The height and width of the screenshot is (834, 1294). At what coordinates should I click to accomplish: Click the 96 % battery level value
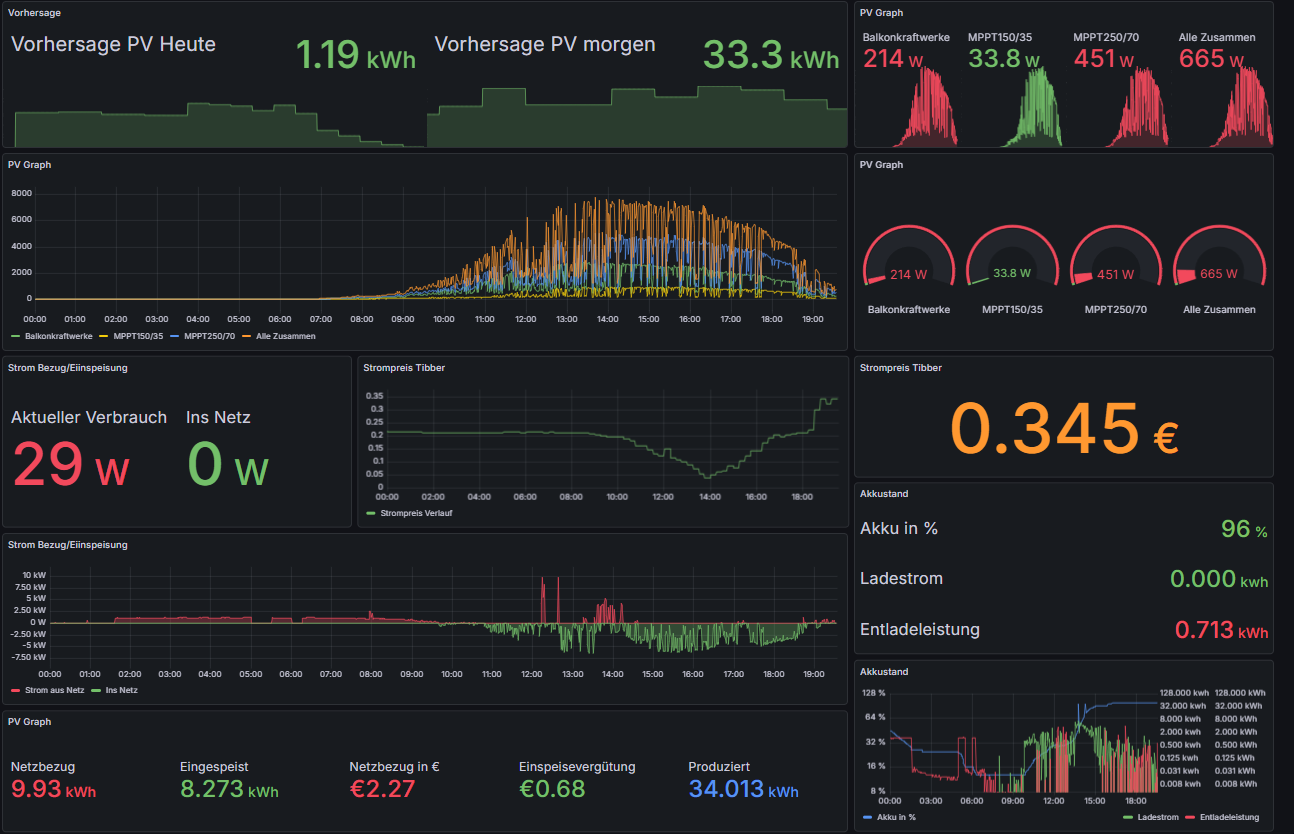tap(1244, 529)
